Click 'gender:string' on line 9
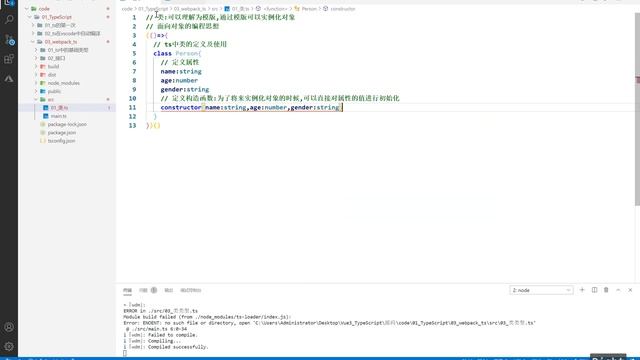 coord(184,89)
